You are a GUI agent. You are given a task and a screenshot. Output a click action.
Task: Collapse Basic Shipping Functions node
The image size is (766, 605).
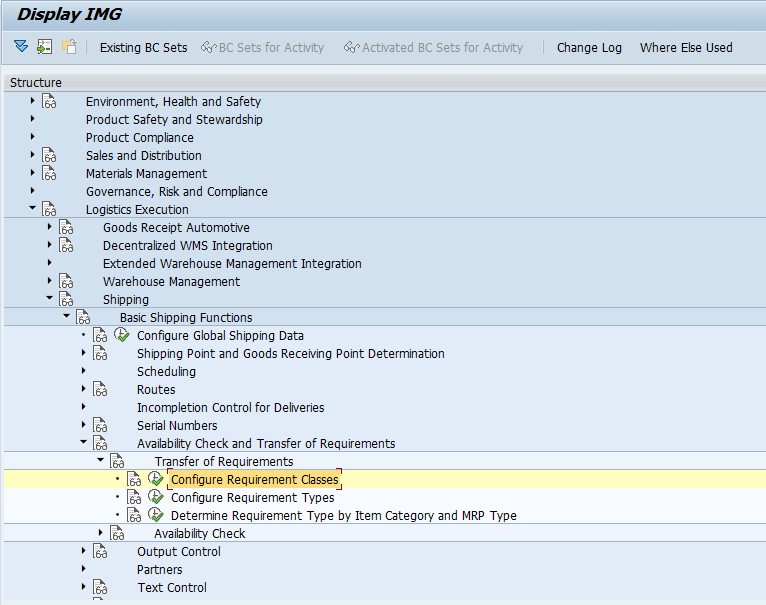pyautogui.click(x=67, y=316)
